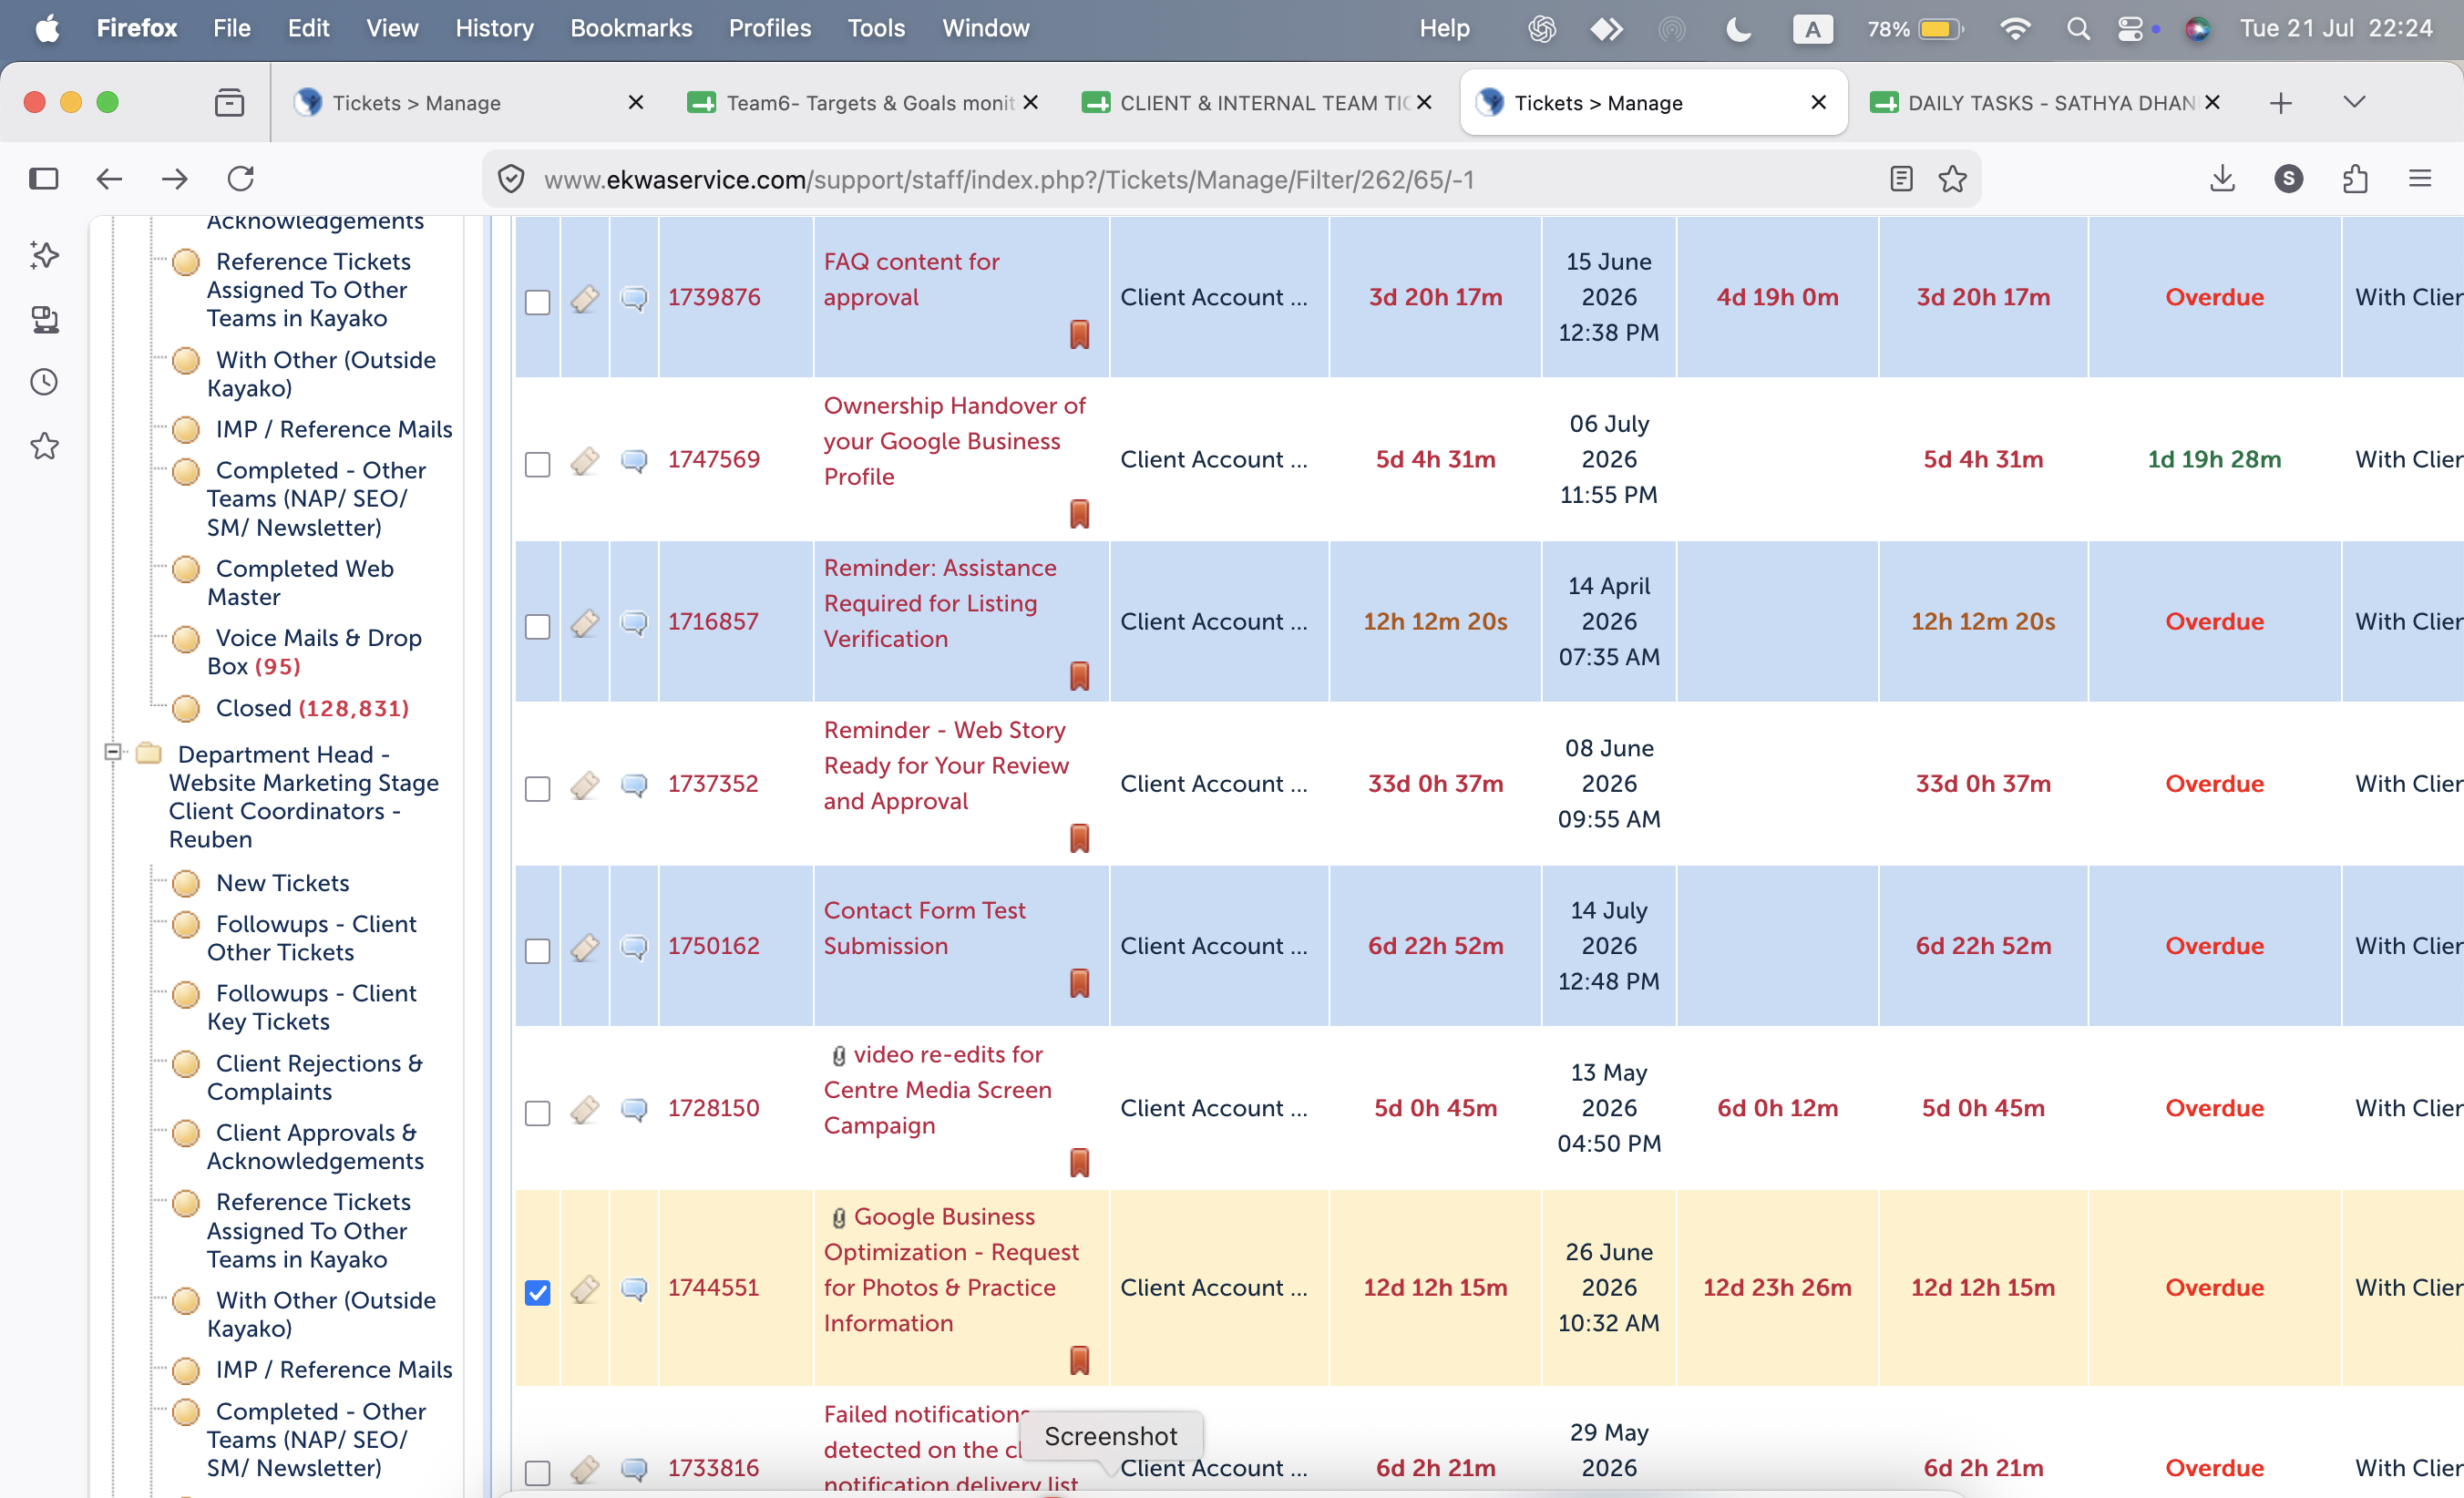Open the AI chatbot sidebar sparkle icon
The height and width of the screenshot is (1498, 2464).
pyautogui.click(x=44, y=255)
